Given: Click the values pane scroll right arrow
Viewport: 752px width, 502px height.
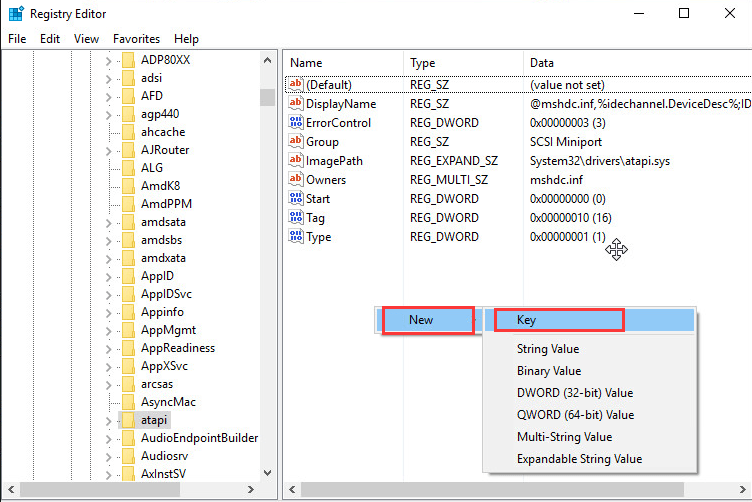Looking at the screenshot, I should pyautogui.click(x=742, y=490).
